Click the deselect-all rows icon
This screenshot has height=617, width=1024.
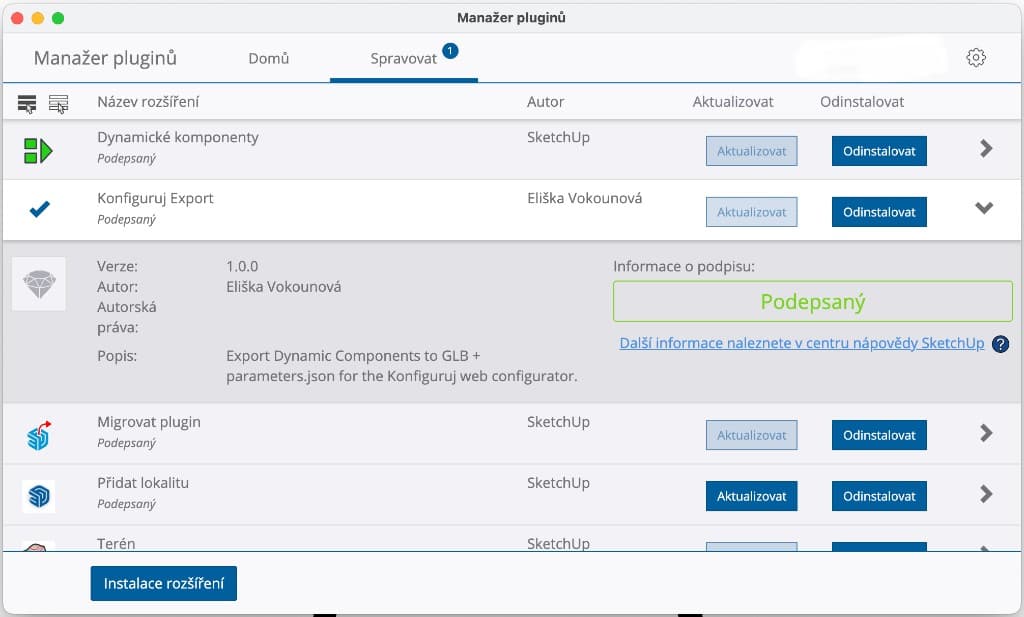pos(58,103)
